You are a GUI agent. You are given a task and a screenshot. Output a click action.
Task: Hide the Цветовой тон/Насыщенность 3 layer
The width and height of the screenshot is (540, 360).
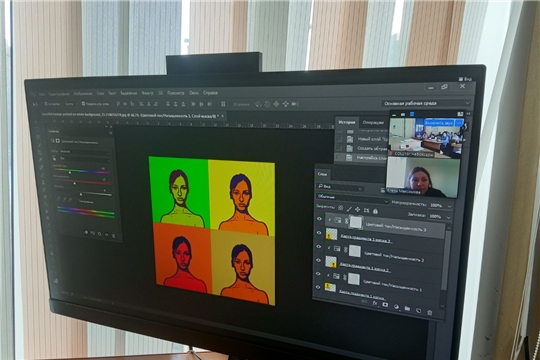click(x=319, y=219)
